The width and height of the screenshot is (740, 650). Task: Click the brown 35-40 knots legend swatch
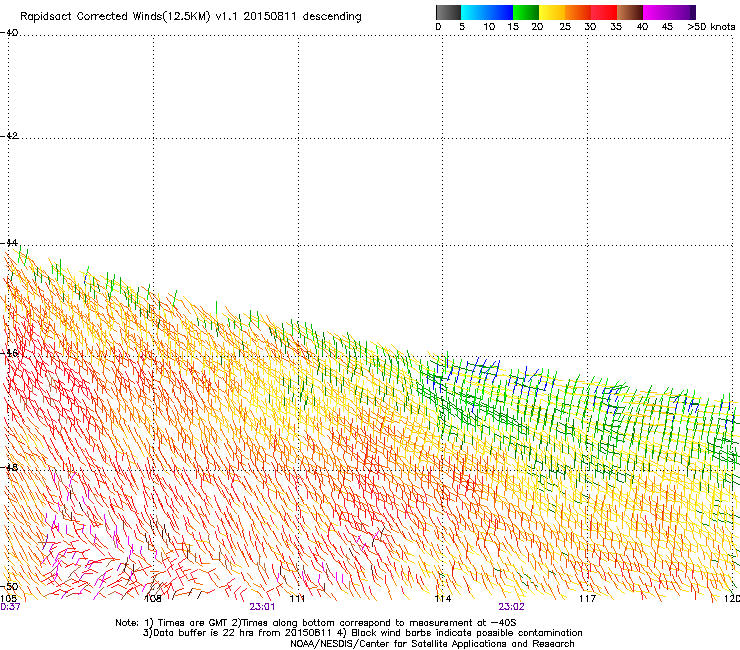coord(630,12)
